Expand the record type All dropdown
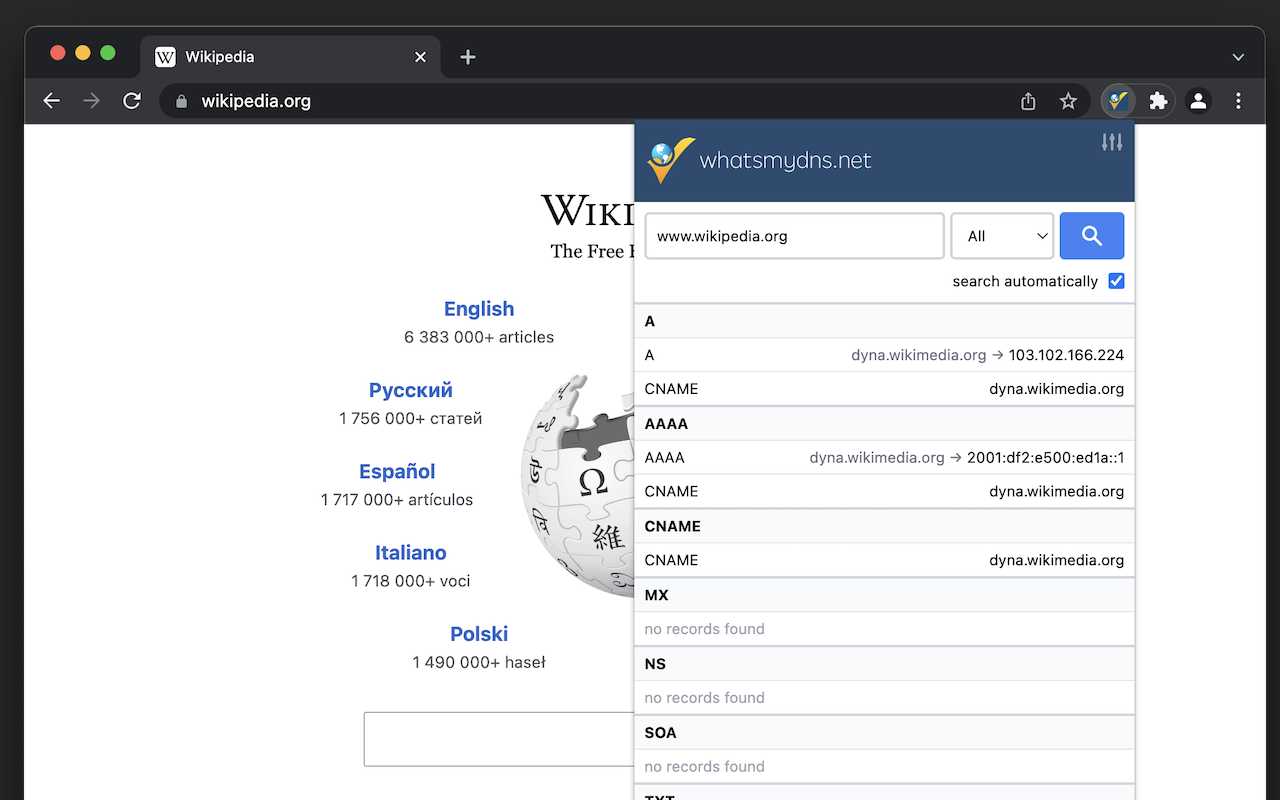1280x800 pixels. [x=1002, y=236]
